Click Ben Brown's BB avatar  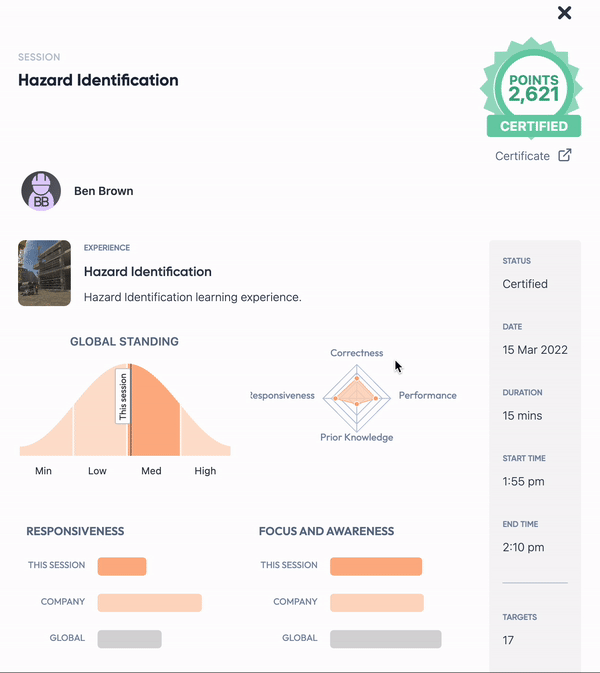(41, 191)
